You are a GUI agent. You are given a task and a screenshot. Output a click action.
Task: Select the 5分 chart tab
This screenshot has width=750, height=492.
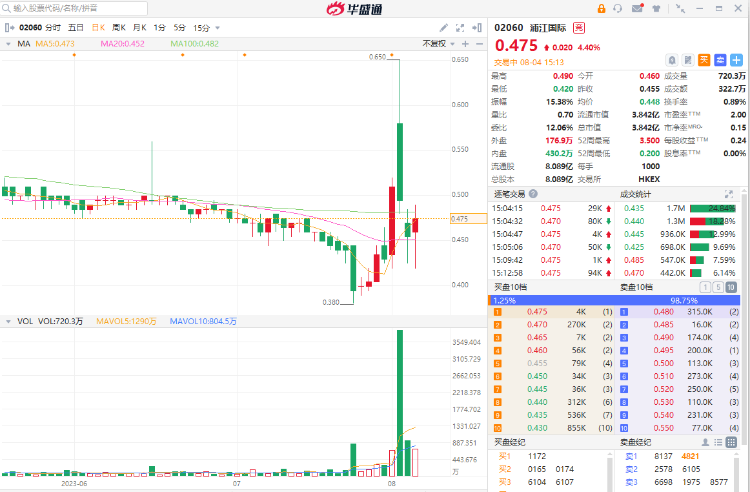[x=179, y=28]
